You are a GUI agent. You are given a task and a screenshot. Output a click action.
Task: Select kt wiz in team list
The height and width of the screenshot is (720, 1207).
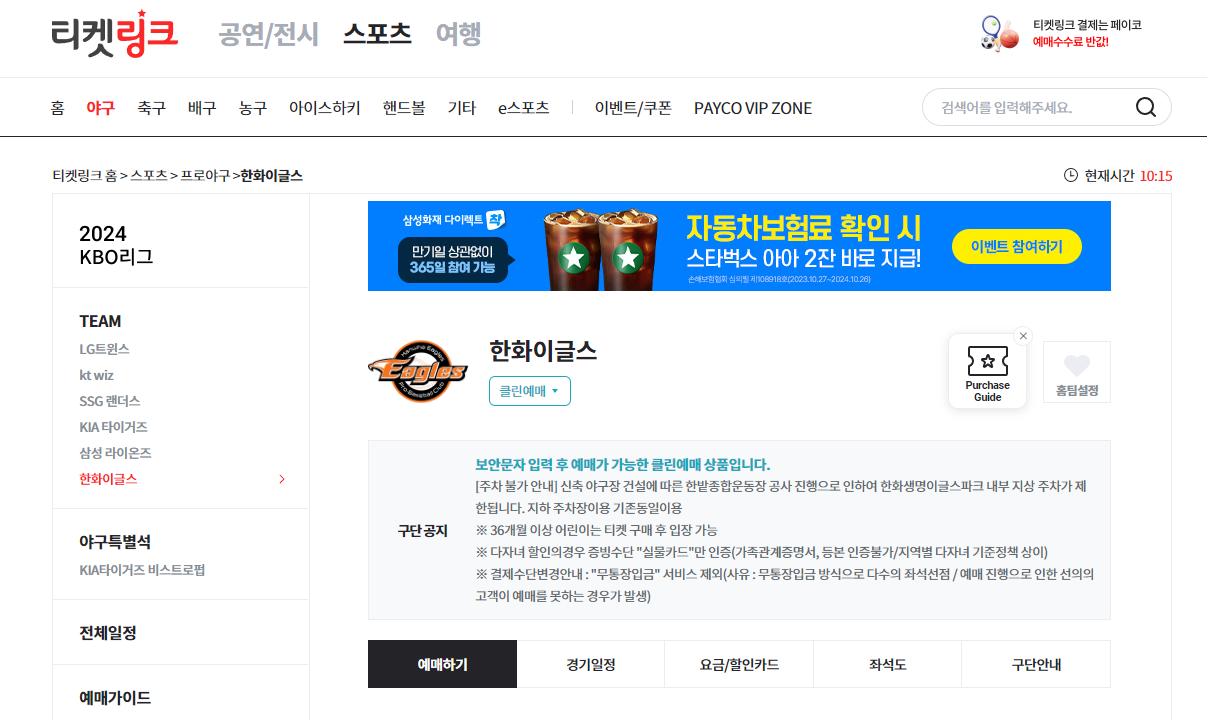tap(96, 375)
